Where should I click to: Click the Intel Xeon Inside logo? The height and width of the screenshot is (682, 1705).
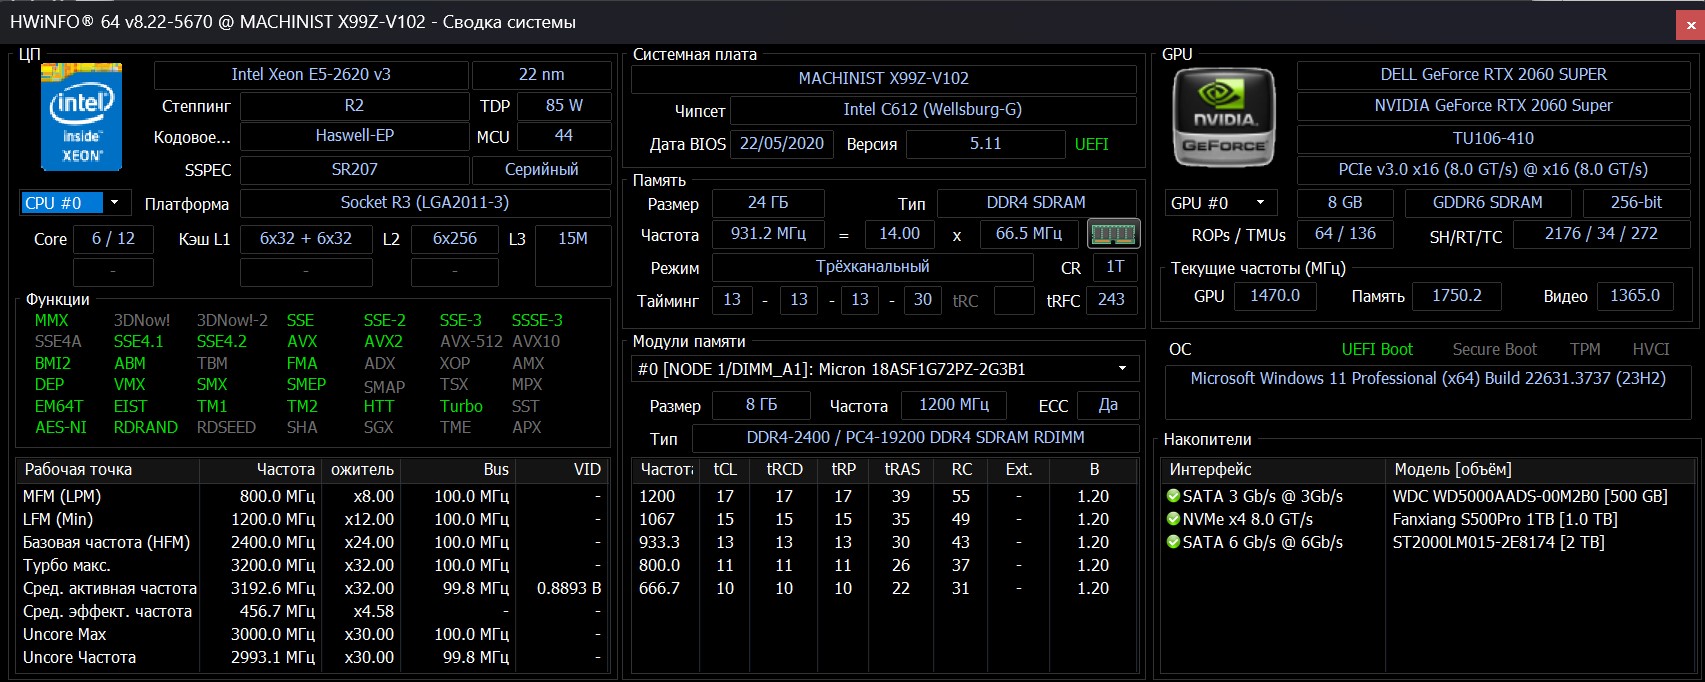click(x=81, y=117)
